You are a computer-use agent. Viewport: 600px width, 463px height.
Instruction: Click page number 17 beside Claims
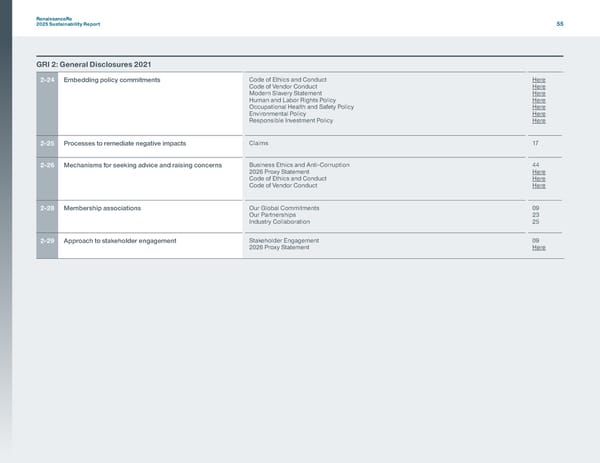[x=535, y=143]
